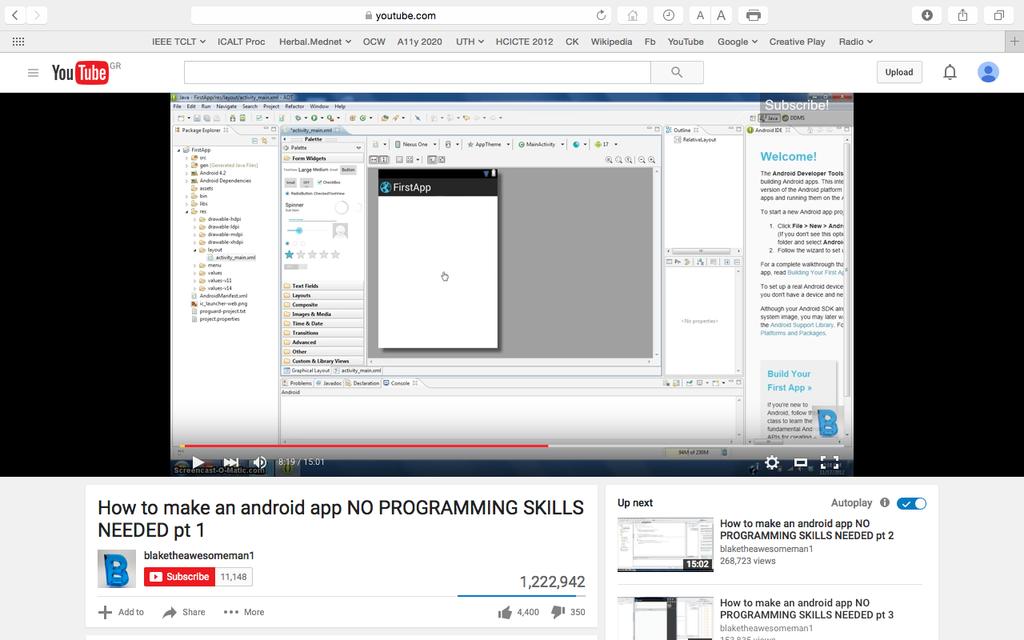
Task: Turn off the Autoplay switch
Action: pos(911,503)
